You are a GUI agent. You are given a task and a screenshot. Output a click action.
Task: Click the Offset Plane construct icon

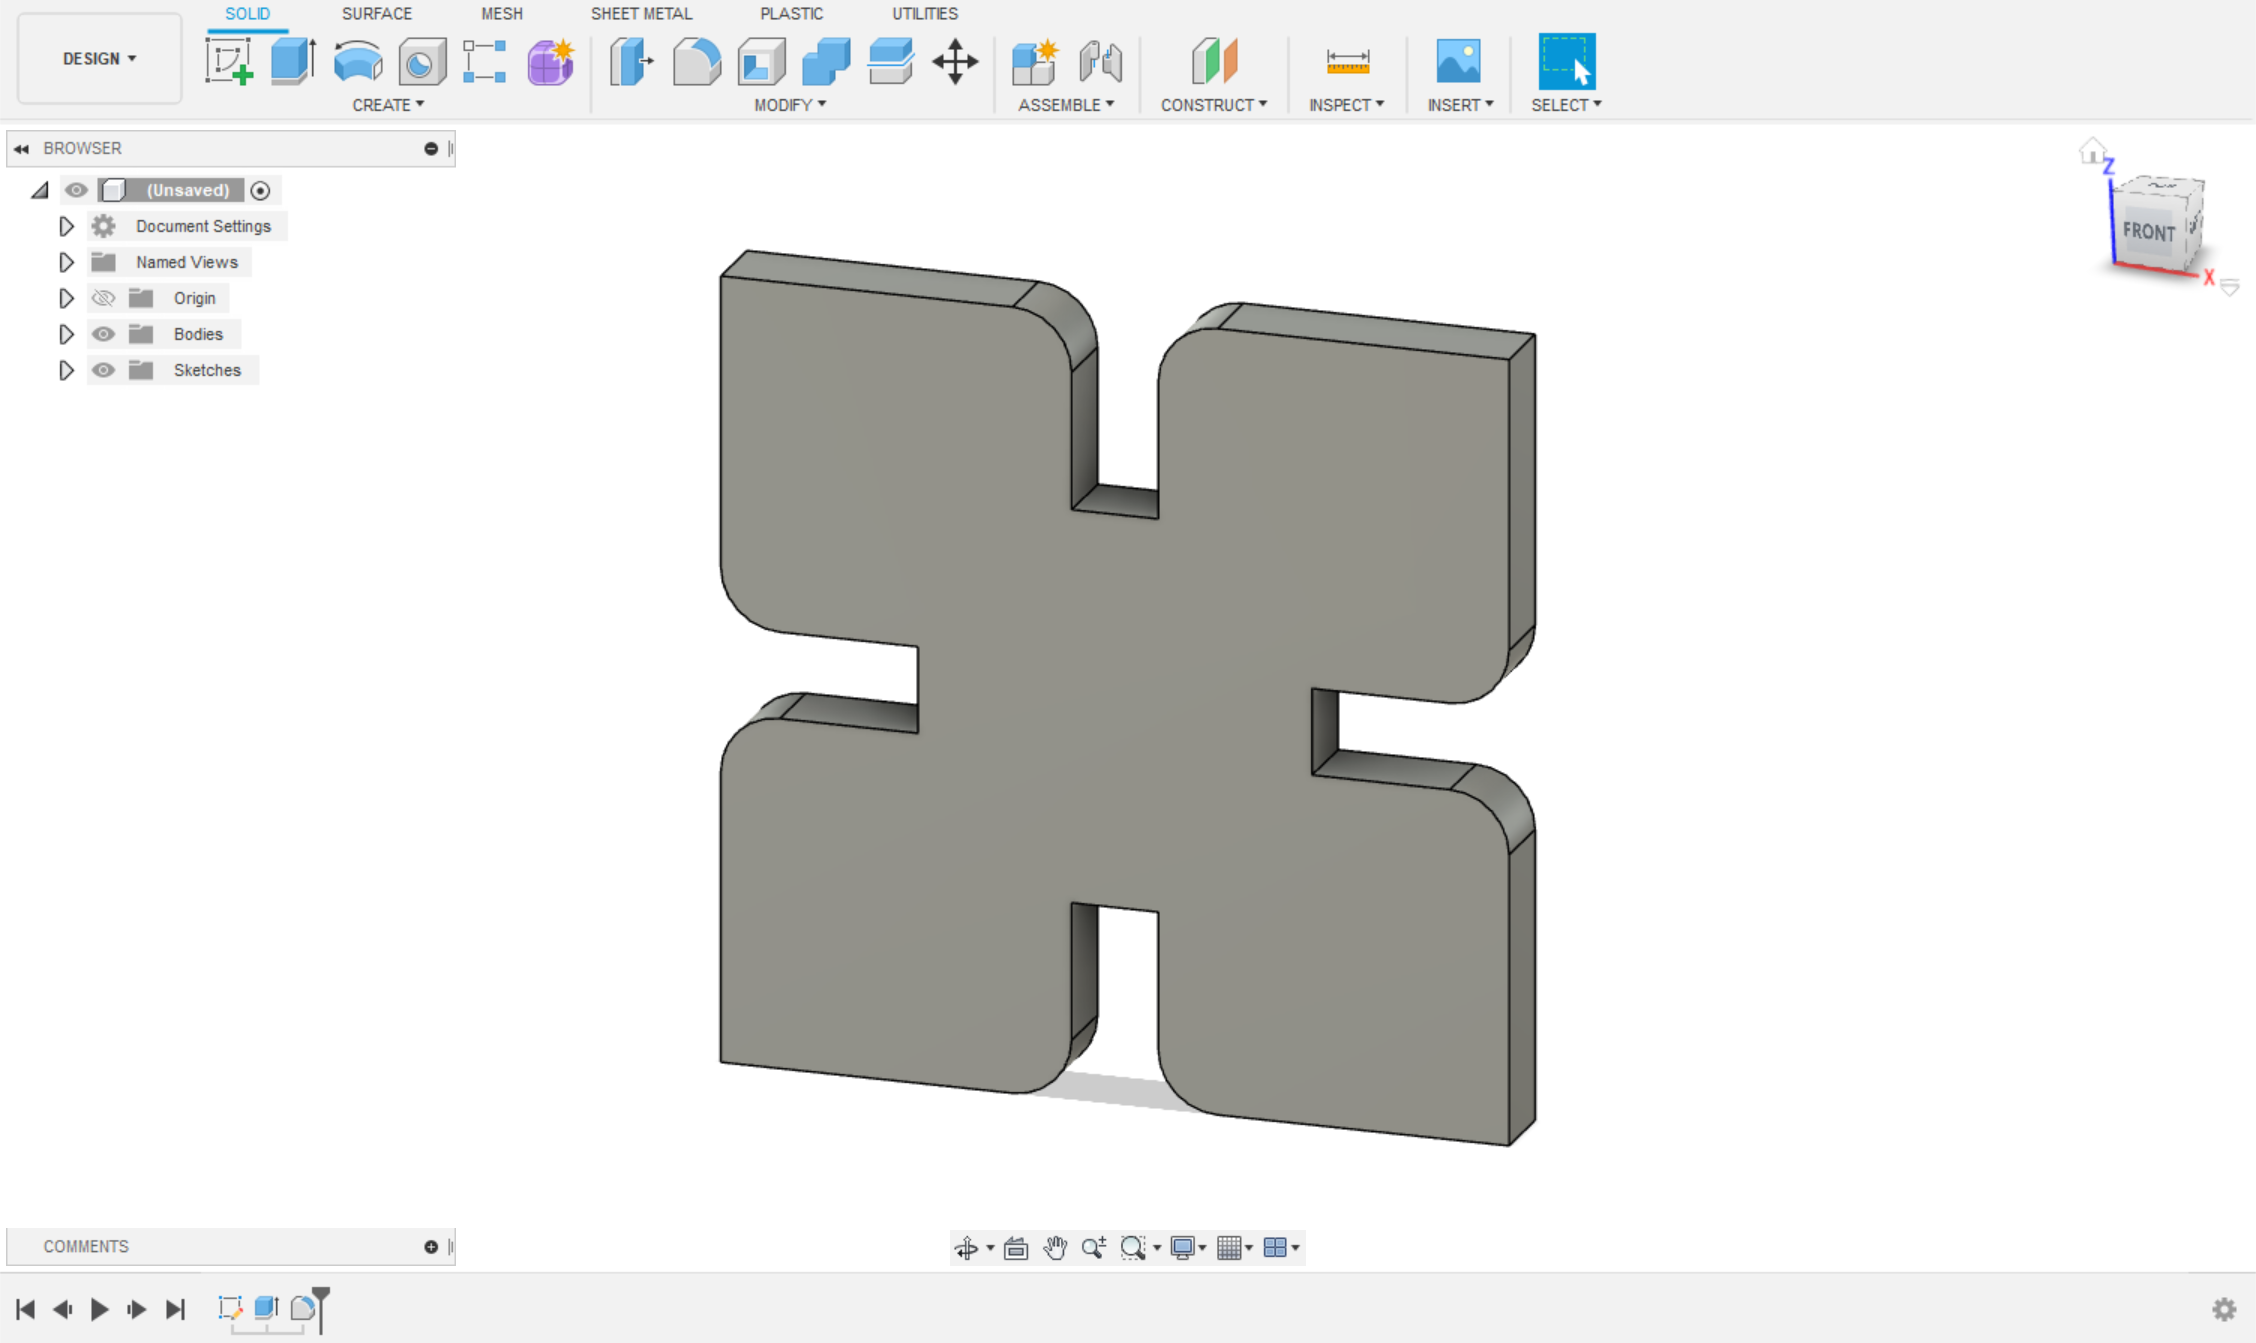tap(1214, 61)
